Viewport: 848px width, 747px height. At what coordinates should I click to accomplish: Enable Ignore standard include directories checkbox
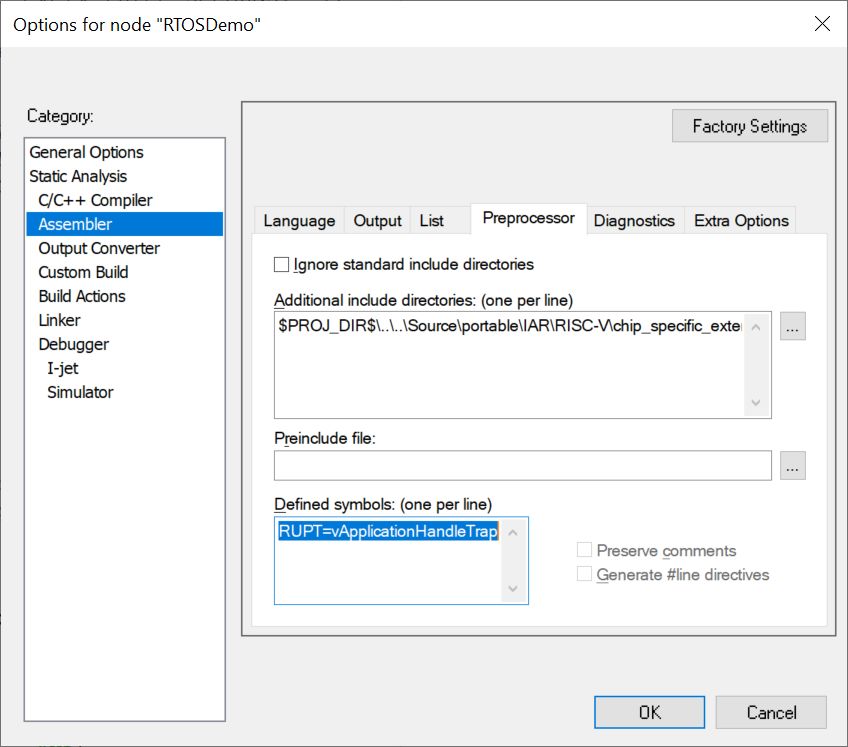[282, 265]
